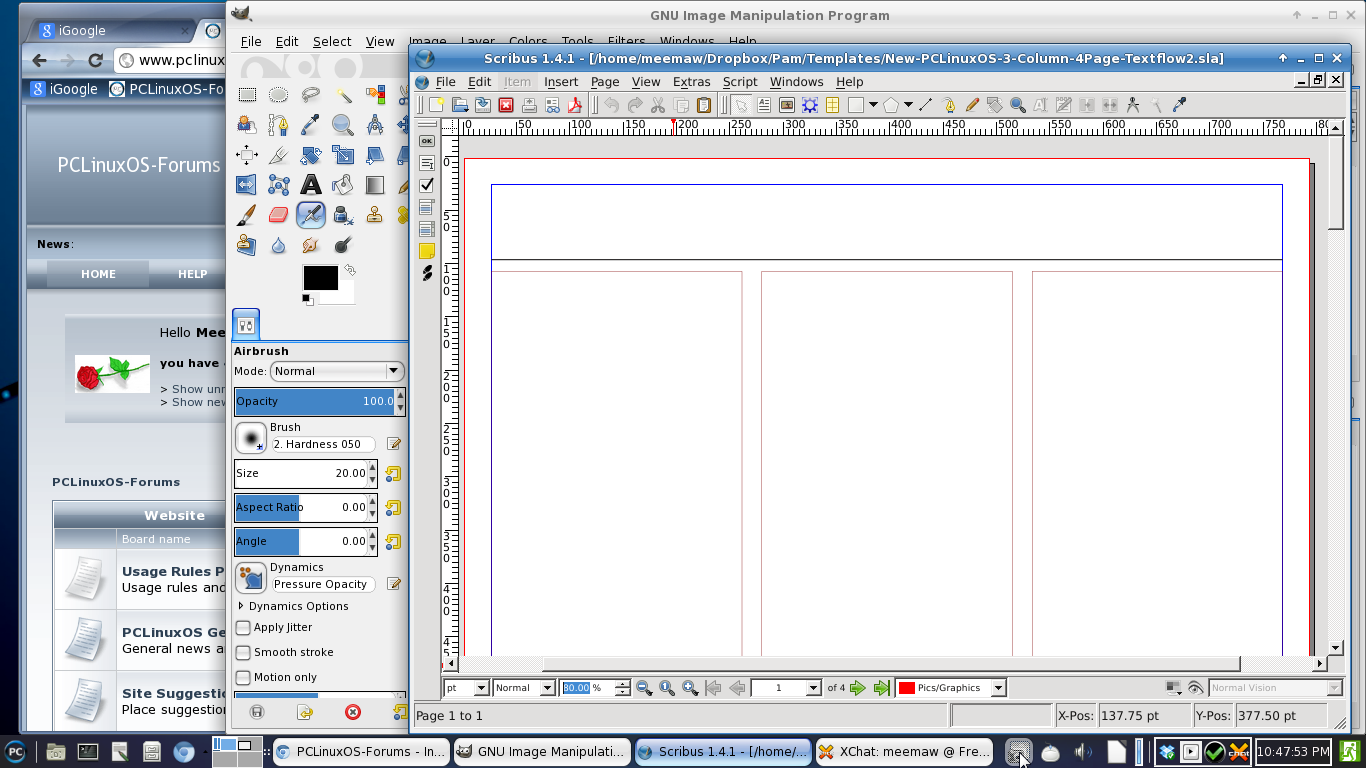Select GIMP Color Picker tool
Screen dimensions: 1366x768
pyautogui.click(x=311, y=125)
